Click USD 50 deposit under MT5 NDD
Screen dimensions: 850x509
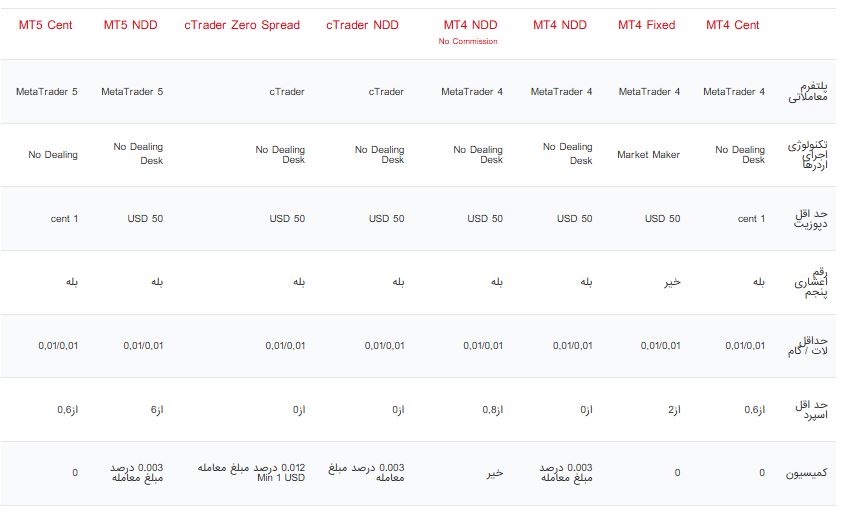coord(145,218)
